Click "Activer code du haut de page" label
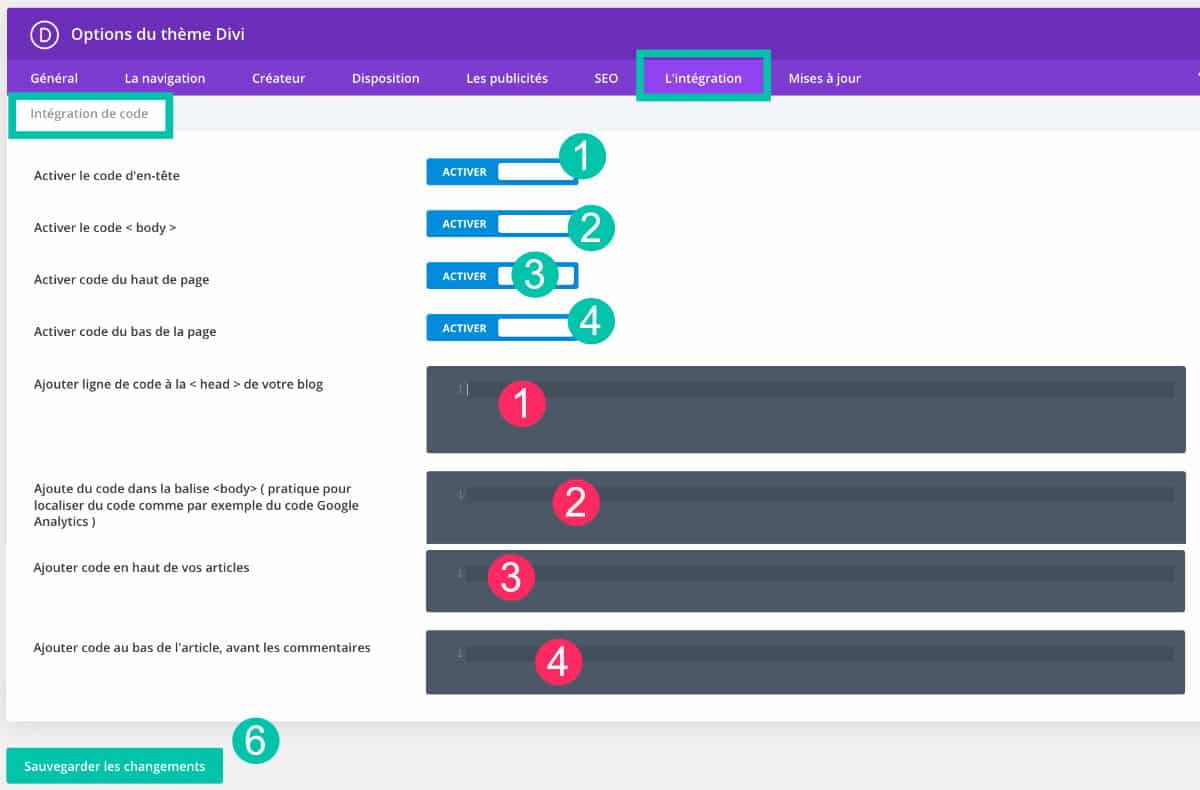The image size is (1200, 790). pyautogui.click(x=122, y=280)
